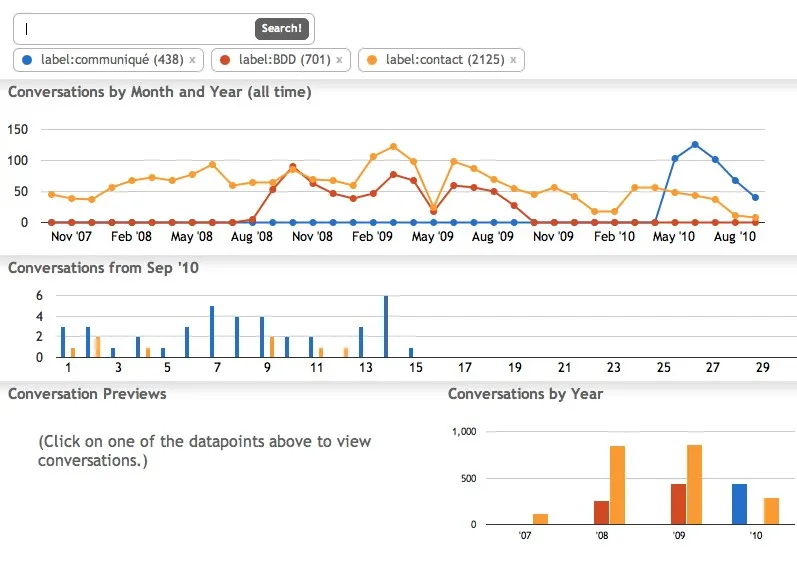Click the 'Conversations by Year' heading
The image size is (797, 577).
coord(526,394)
